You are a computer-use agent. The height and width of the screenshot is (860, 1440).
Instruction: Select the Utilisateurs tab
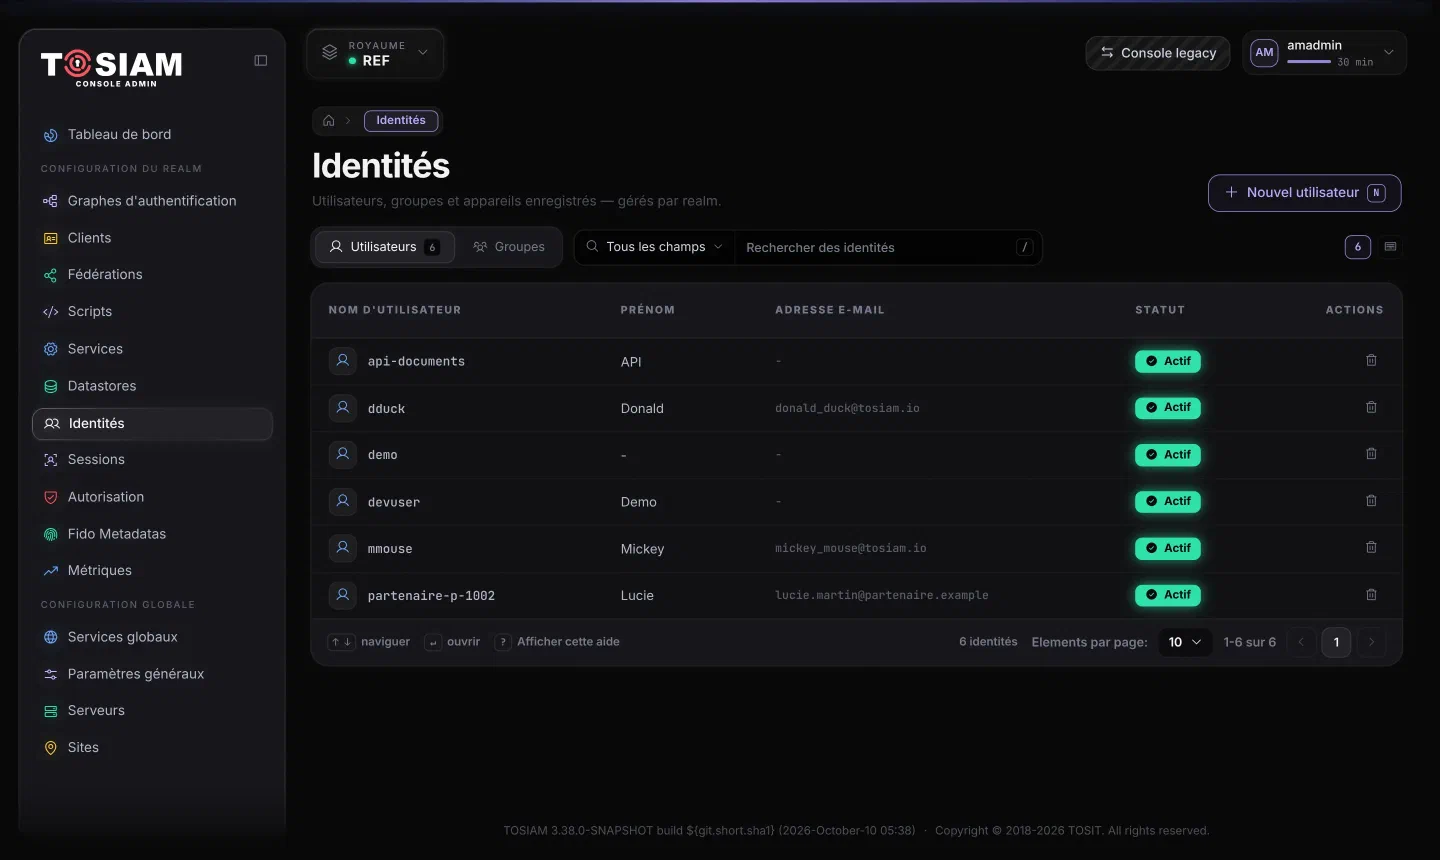[x=385, y=247]
